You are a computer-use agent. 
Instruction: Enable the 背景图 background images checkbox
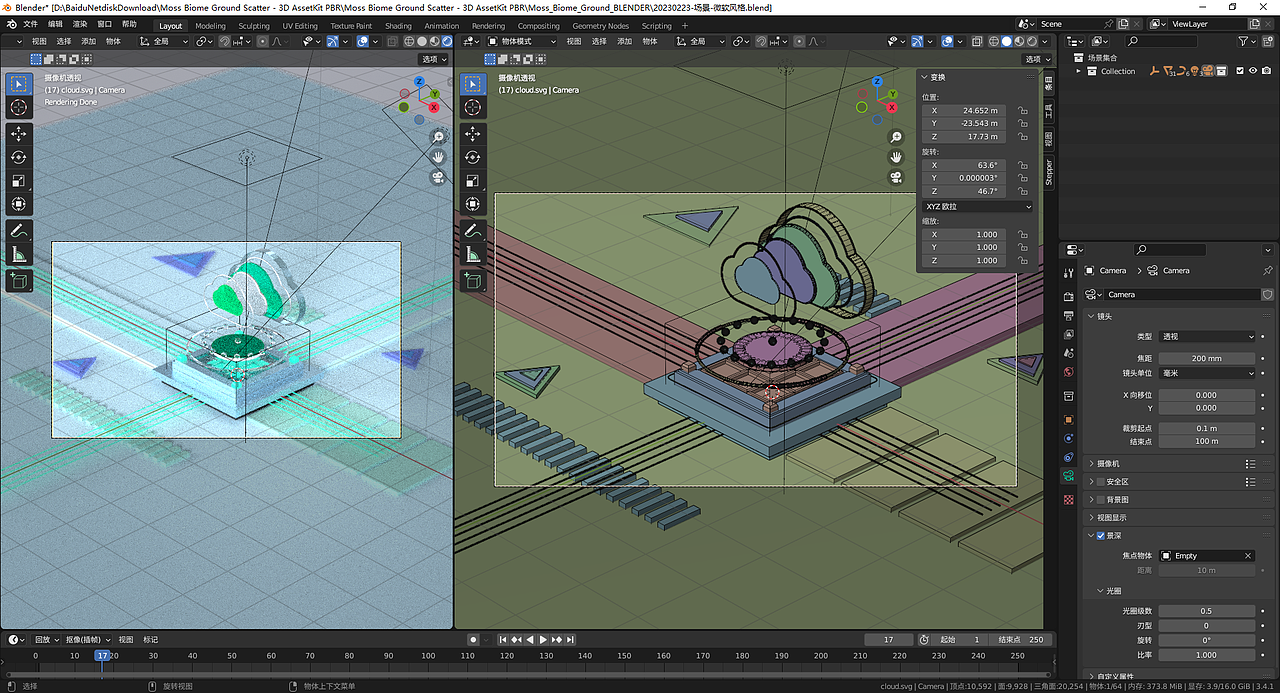tap(1101, 500)
